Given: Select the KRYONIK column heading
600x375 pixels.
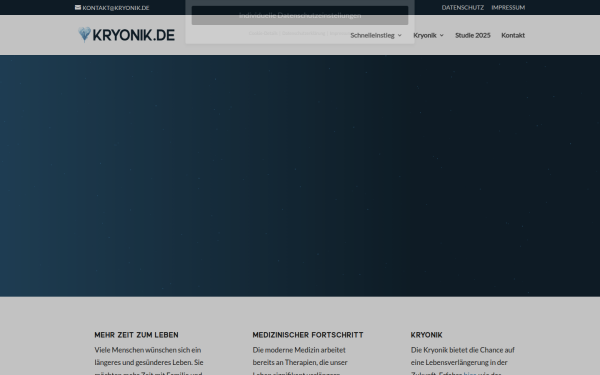Looking at the screenshot, I should 427,335.
